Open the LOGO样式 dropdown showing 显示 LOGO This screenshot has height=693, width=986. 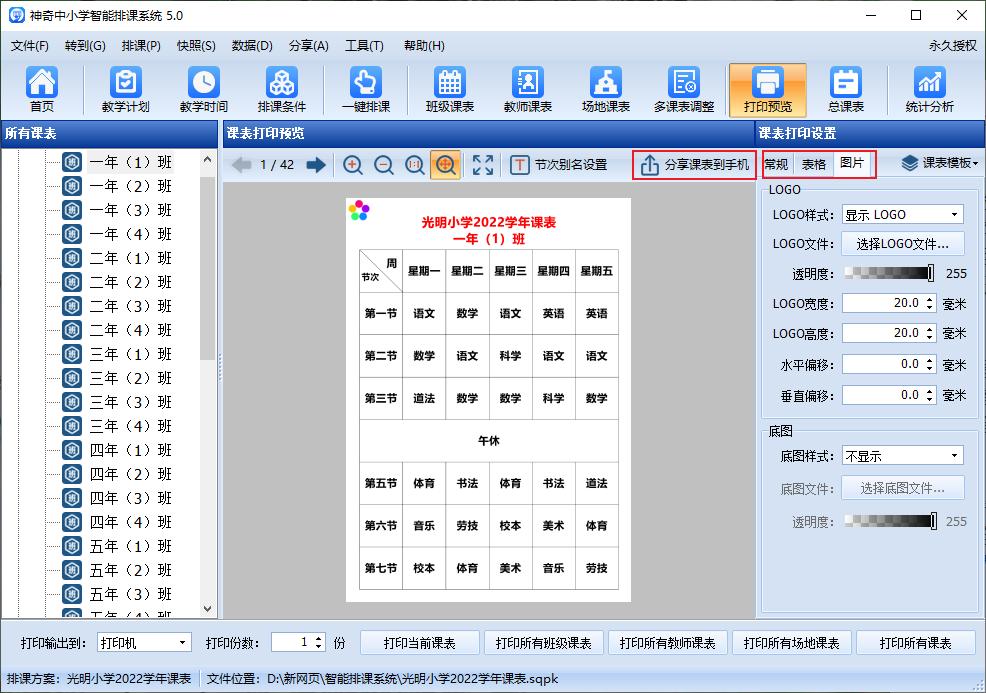(x=901, y=214)
